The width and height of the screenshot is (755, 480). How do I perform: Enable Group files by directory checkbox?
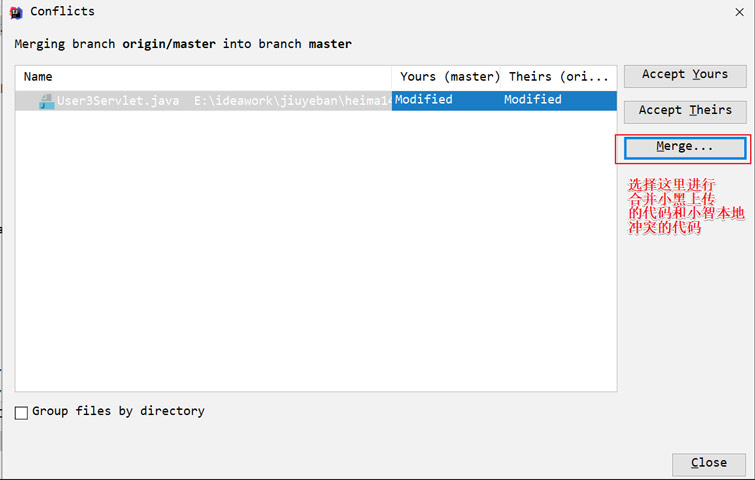point(21,413)
